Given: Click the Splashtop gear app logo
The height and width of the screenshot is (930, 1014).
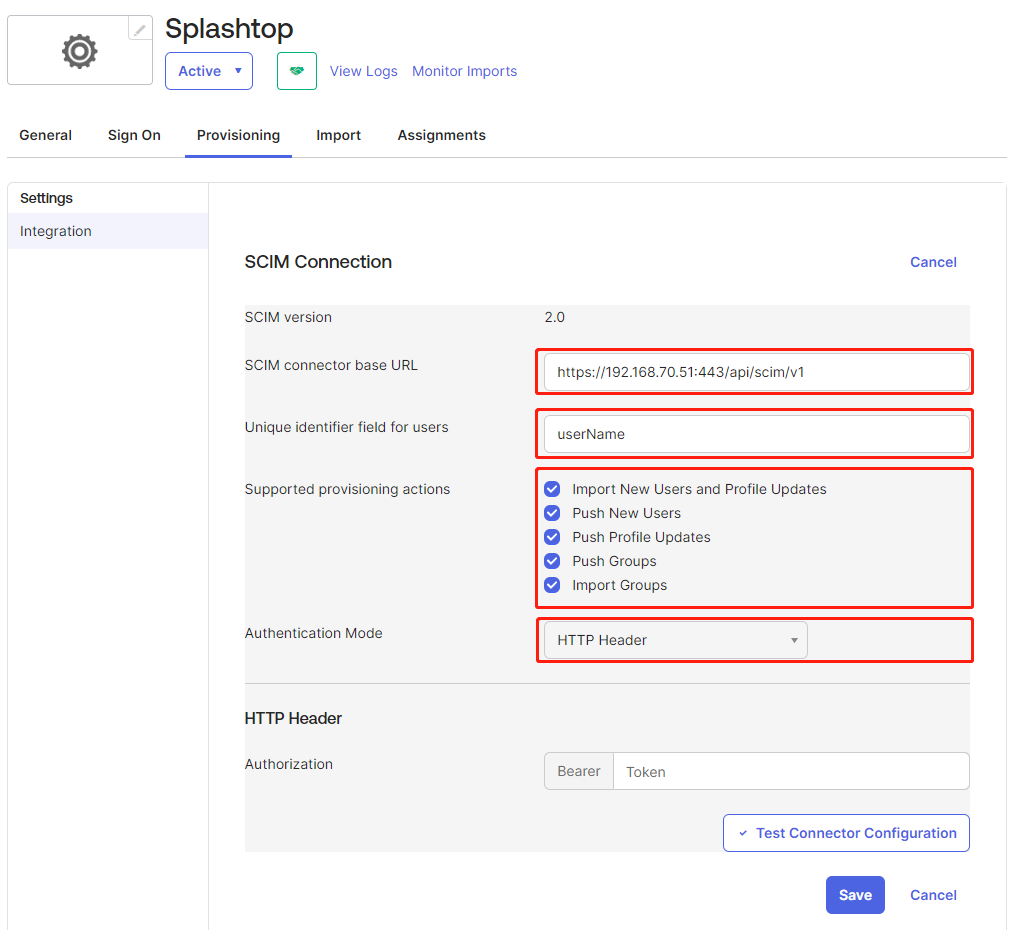Looking at the screenshot, I should coord(80,51).
